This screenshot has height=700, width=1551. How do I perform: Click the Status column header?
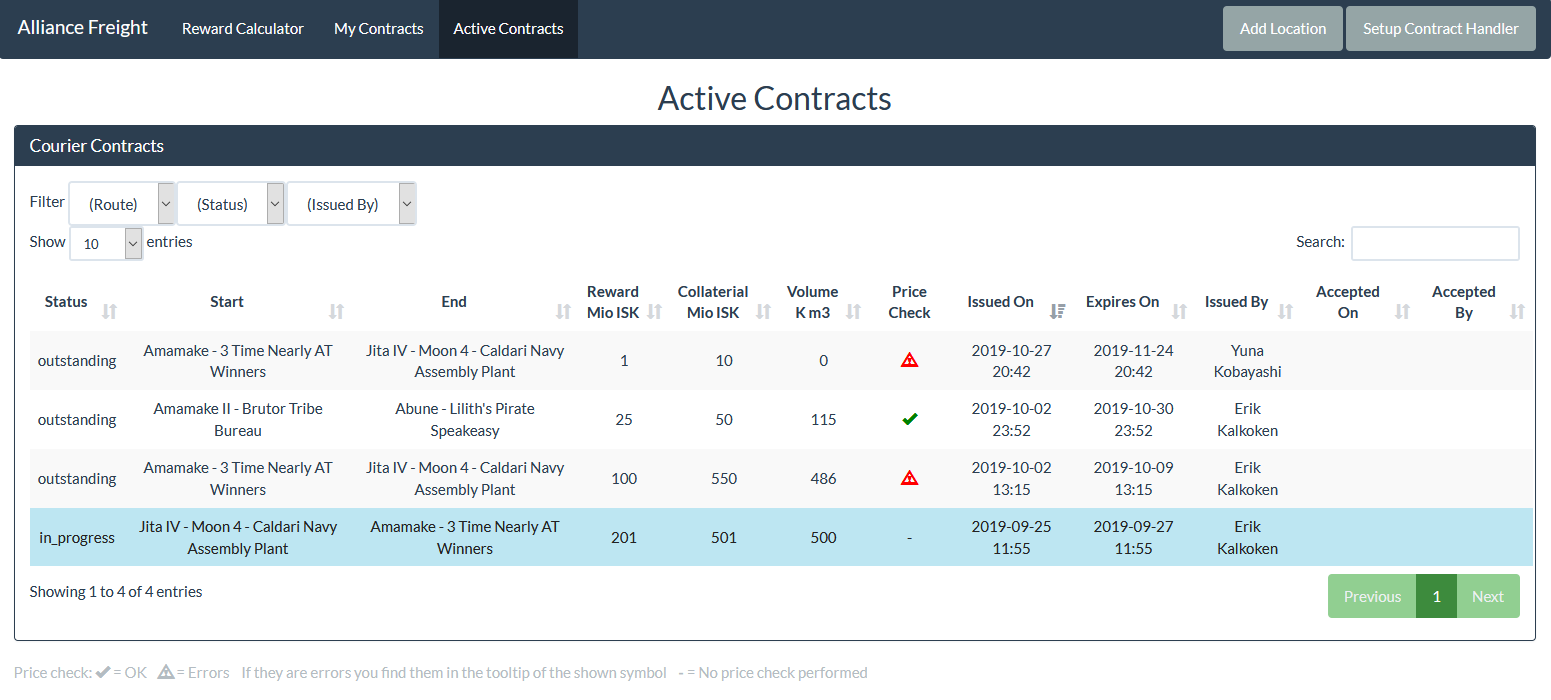pyautogui.click(x=66, y=302)
